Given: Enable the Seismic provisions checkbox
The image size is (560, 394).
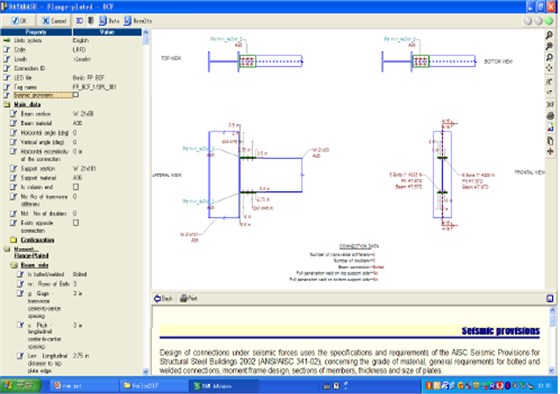Looking at the screenshot, I should tap(76, 95).
